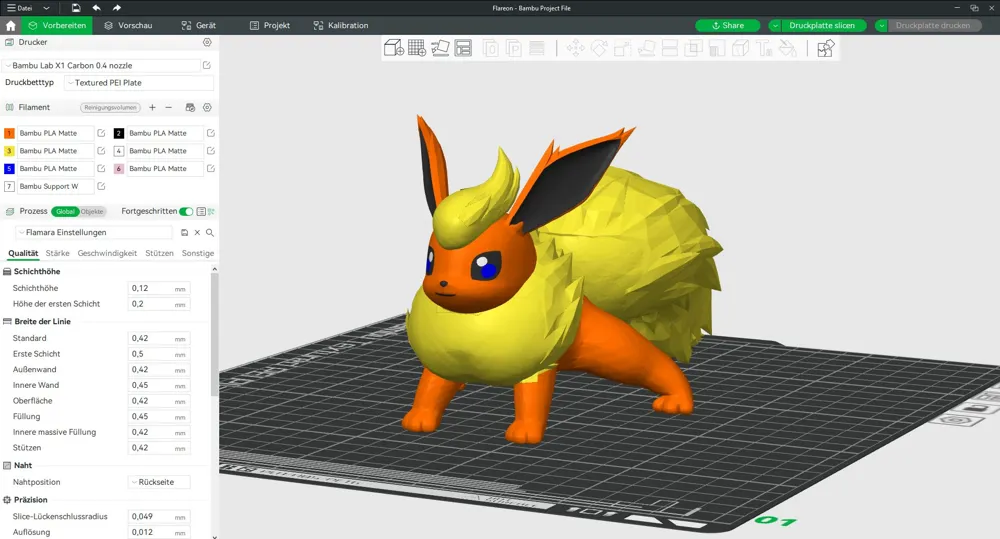This screenshot has height=539, width=1000.
Task: Select the Move tool in viewport toolbar
Action: [x=575, y=48]
